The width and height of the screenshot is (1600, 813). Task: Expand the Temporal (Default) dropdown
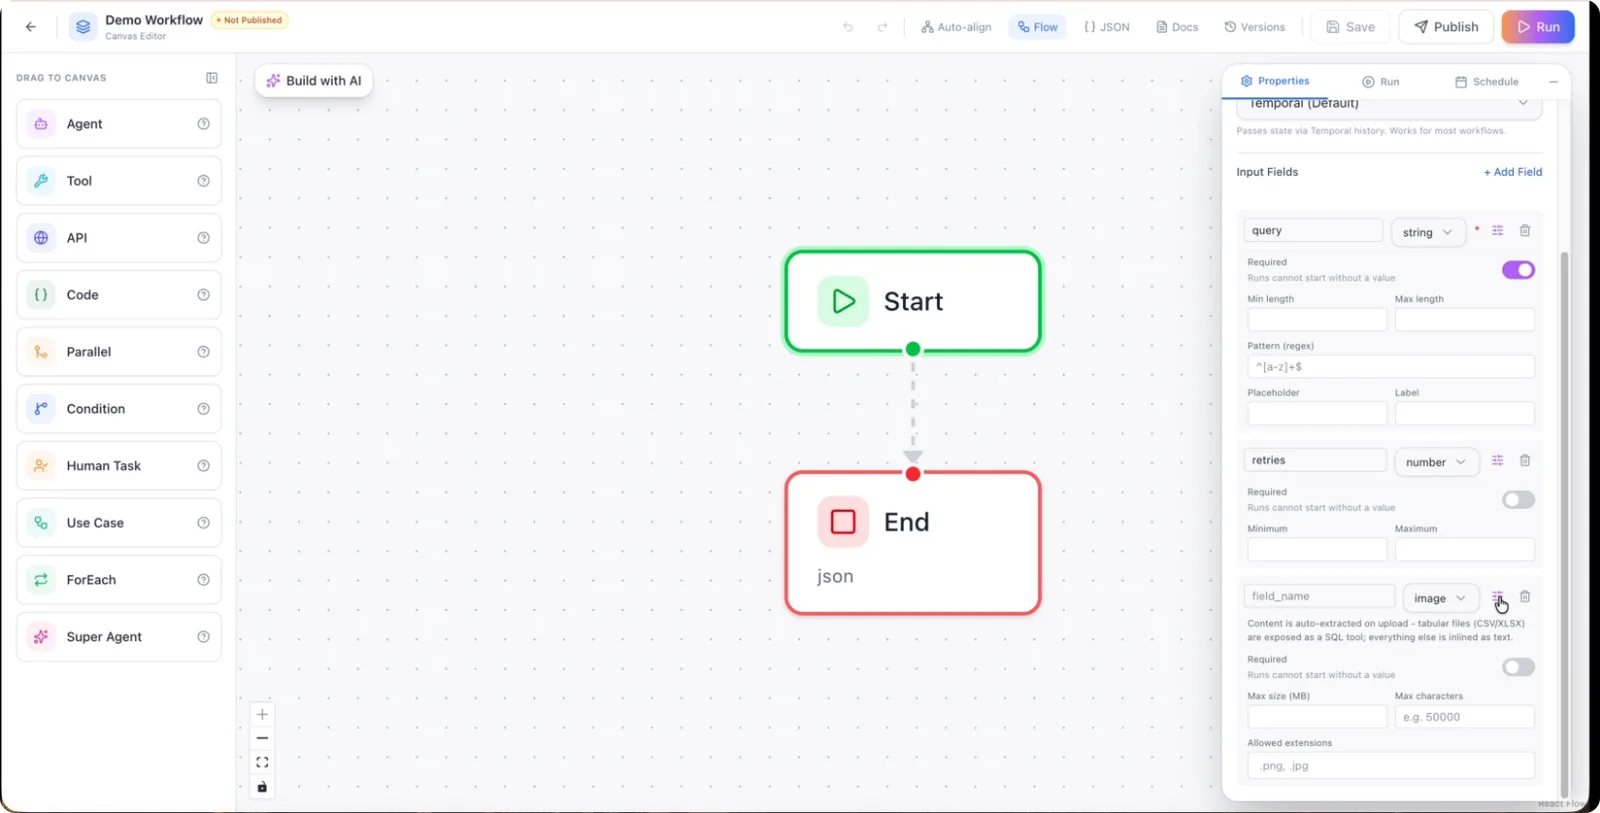1389,104
